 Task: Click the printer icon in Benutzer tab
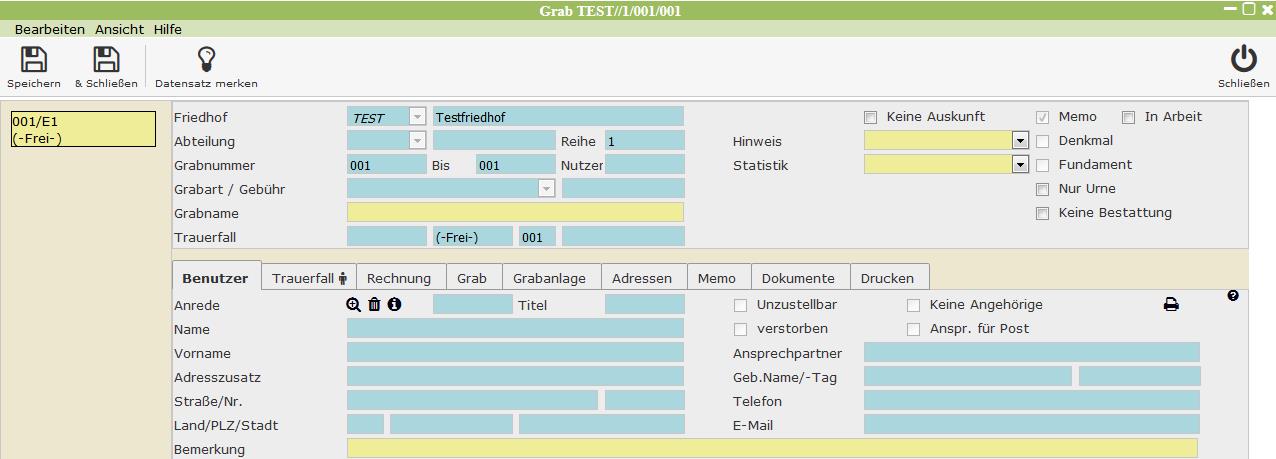pyautogui.click(x=1171, y=305)
